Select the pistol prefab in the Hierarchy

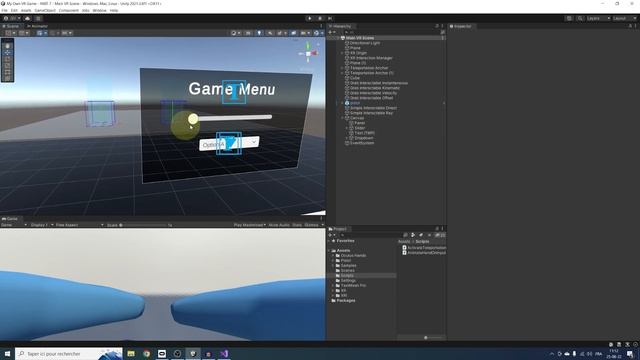(x=355, y=103)
